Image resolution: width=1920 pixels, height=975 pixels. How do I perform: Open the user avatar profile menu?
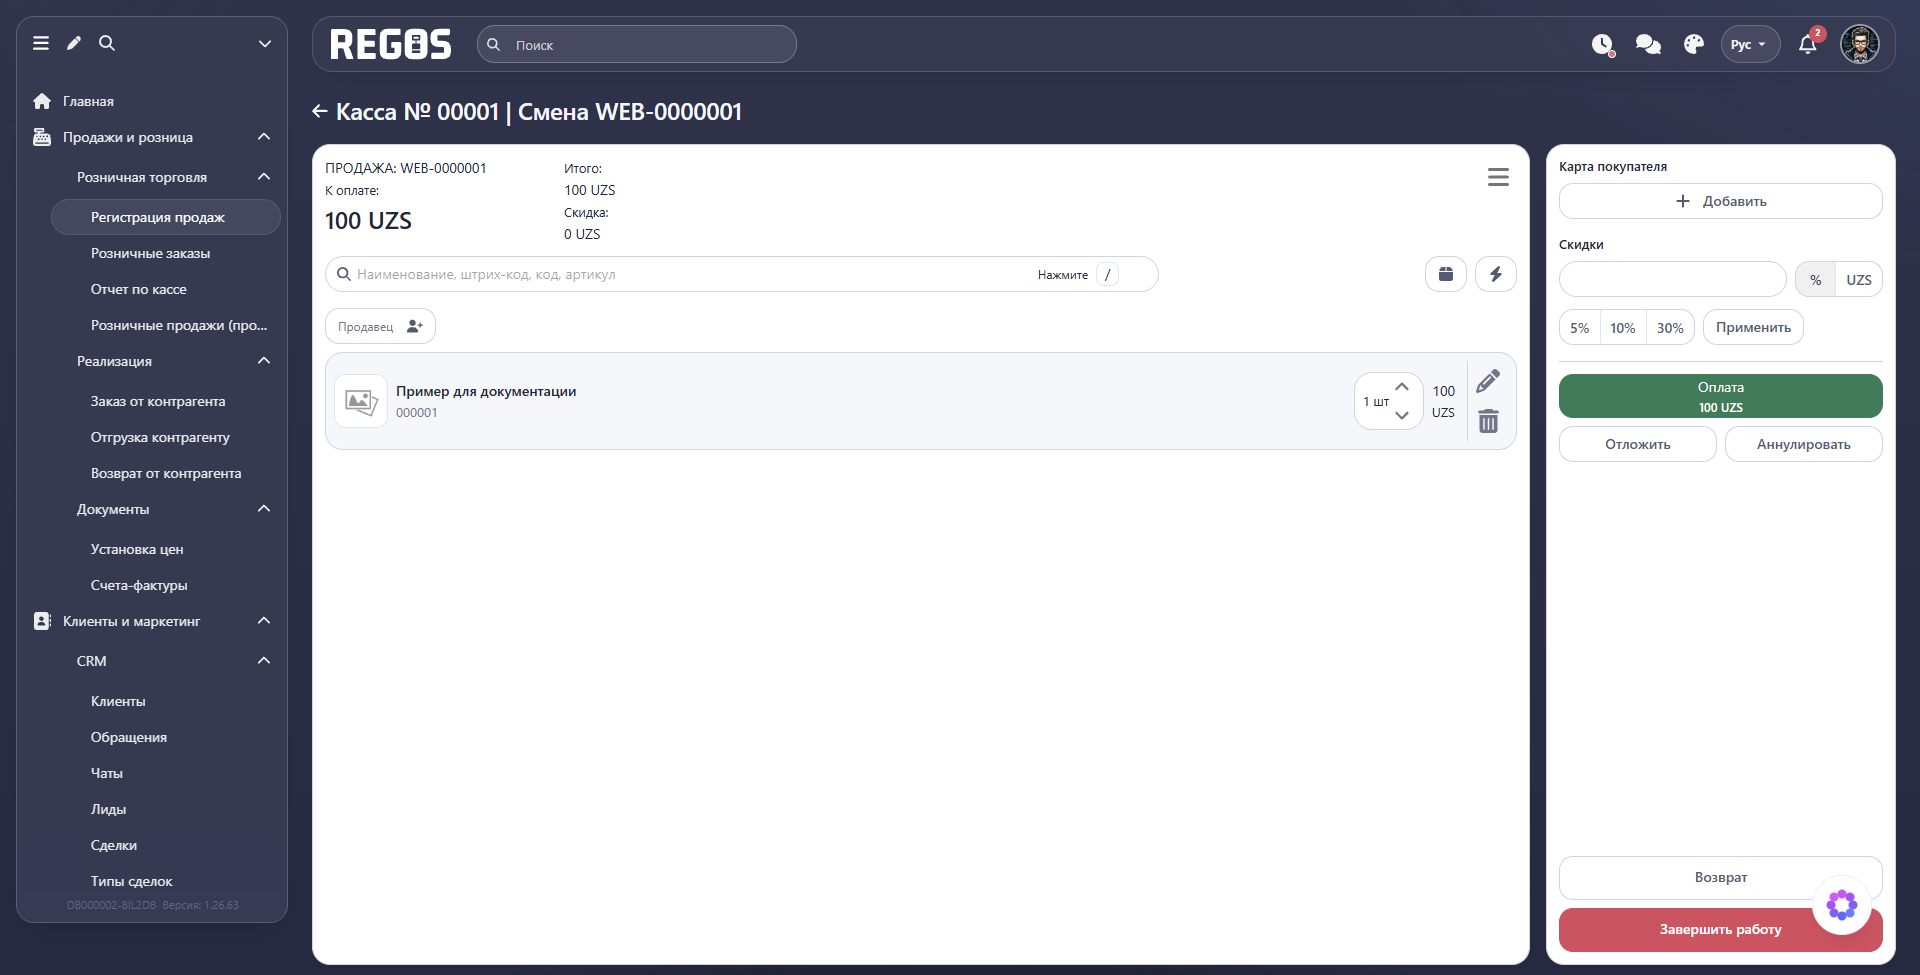(1860, 44)
